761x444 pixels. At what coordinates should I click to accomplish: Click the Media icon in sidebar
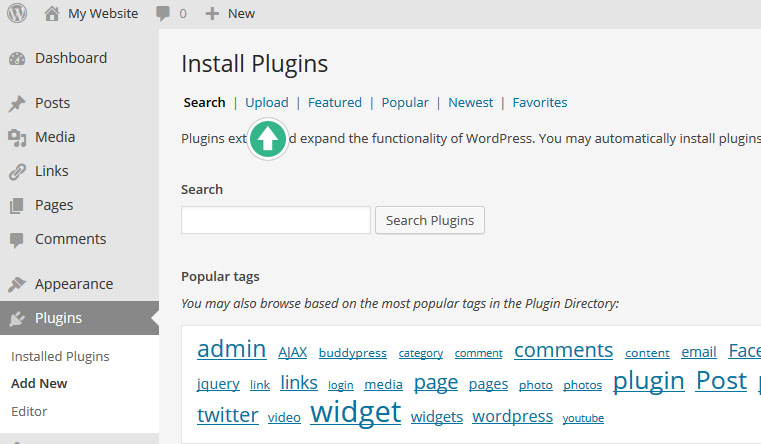[17, 138]
